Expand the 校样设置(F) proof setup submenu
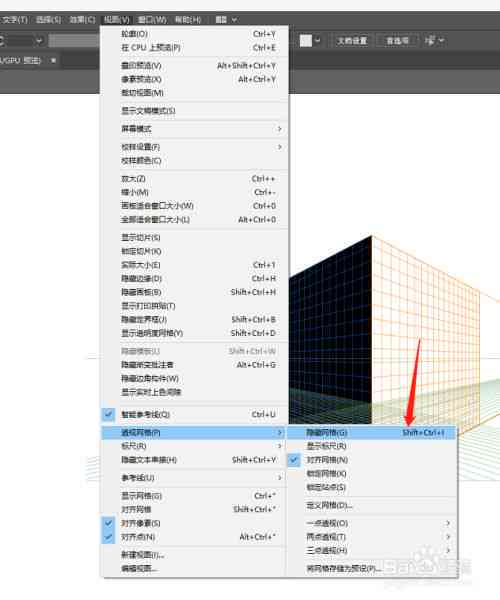 (194, 147)
